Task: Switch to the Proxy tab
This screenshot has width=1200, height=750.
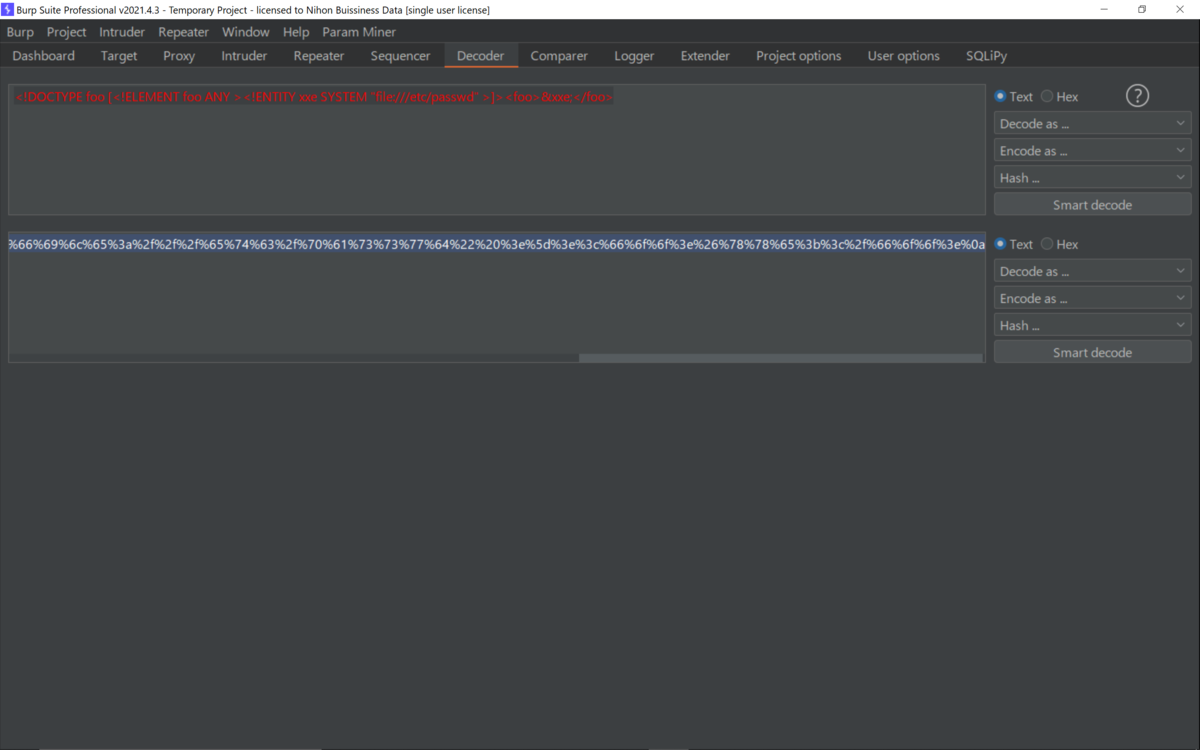Action: [x=179, y=56]
